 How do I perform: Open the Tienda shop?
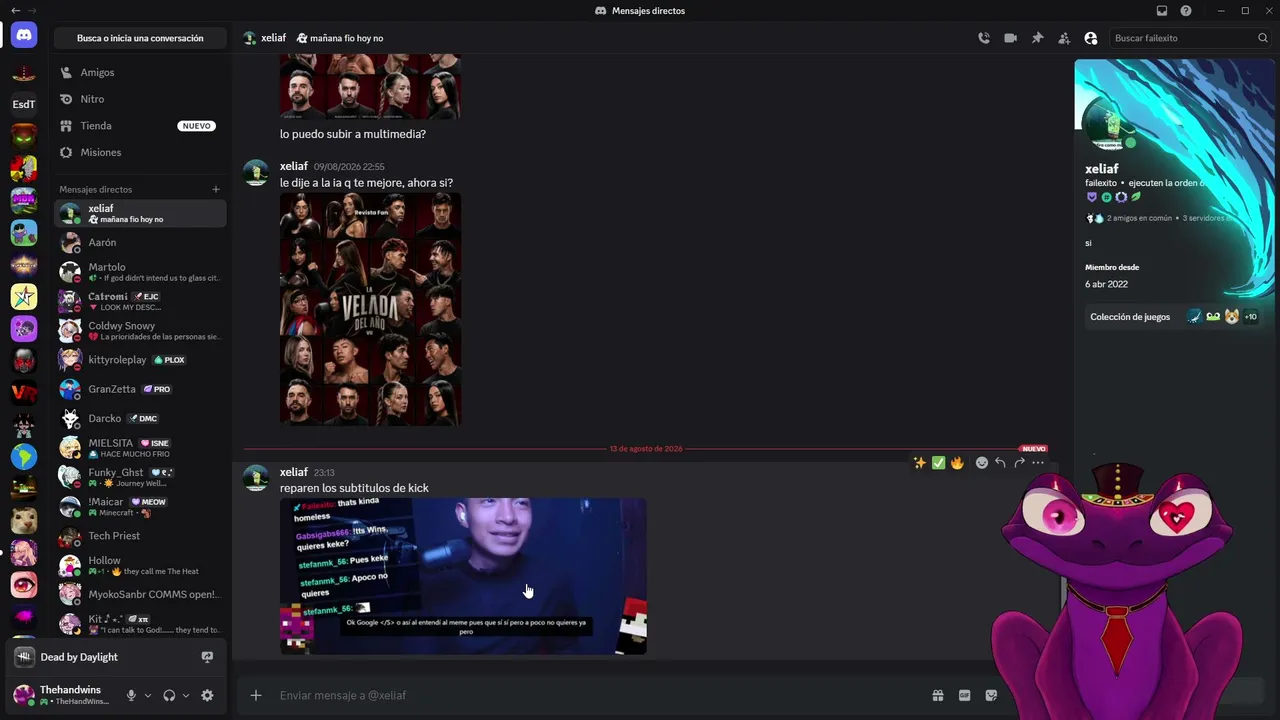[x=140, y=126]
